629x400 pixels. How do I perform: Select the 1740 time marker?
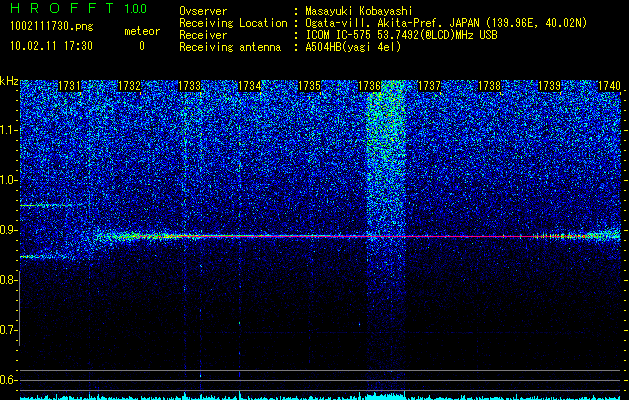(x=609, y=86)
